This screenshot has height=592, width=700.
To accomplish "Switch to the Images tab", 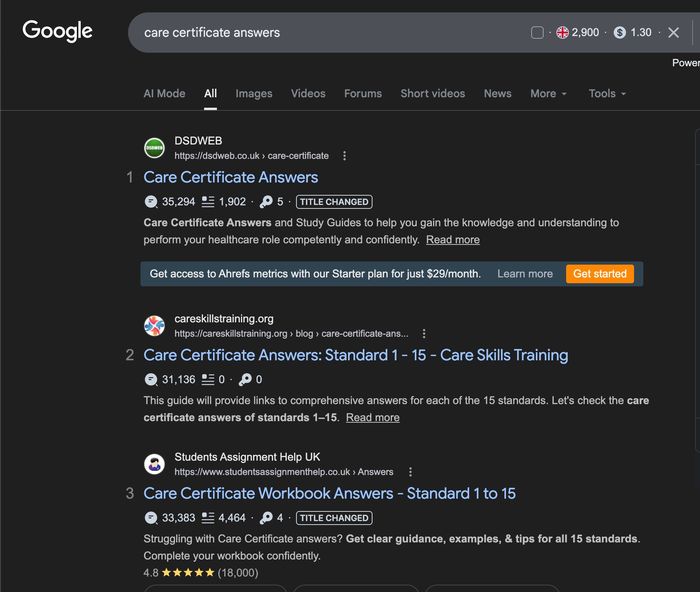I will pyautogui.click(x=254, y=94).
